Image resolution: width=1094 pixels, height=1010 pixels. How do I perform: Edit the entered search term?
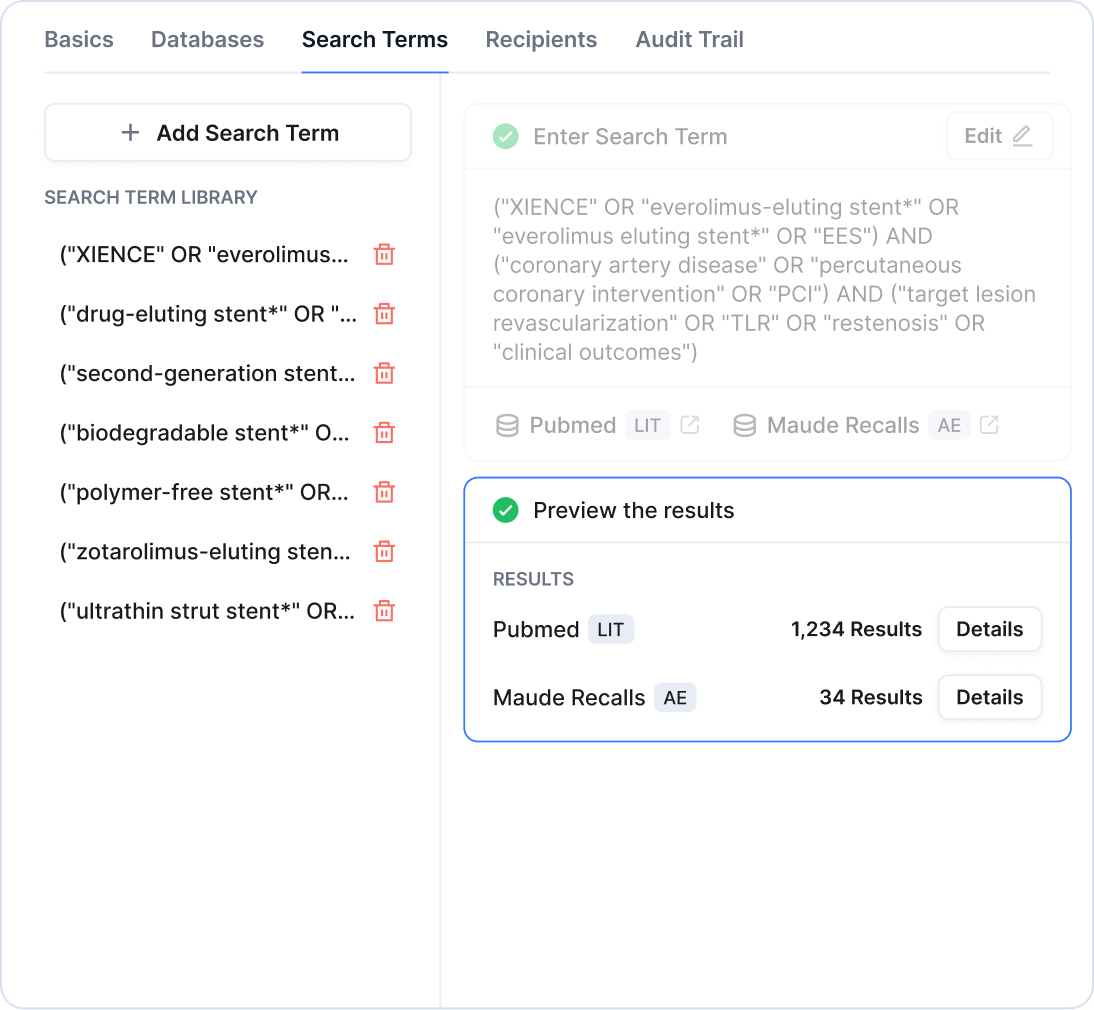[x=998, y=136]
